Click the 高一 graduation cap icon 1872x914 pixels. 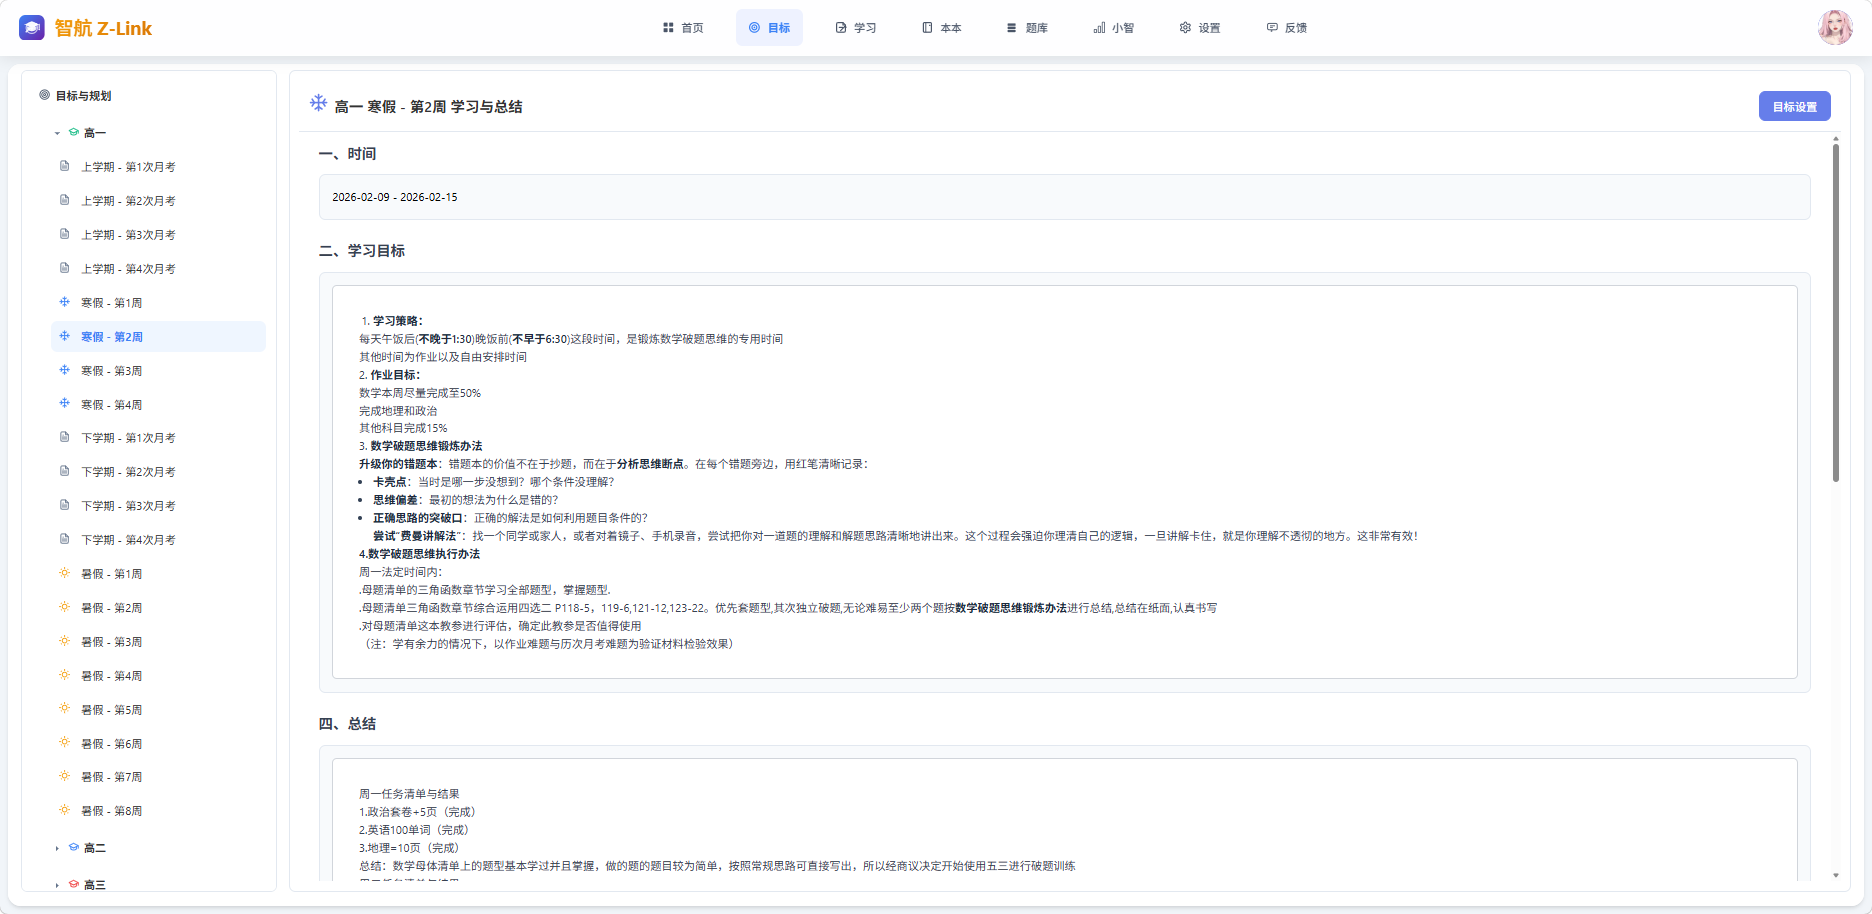(74, 133)
